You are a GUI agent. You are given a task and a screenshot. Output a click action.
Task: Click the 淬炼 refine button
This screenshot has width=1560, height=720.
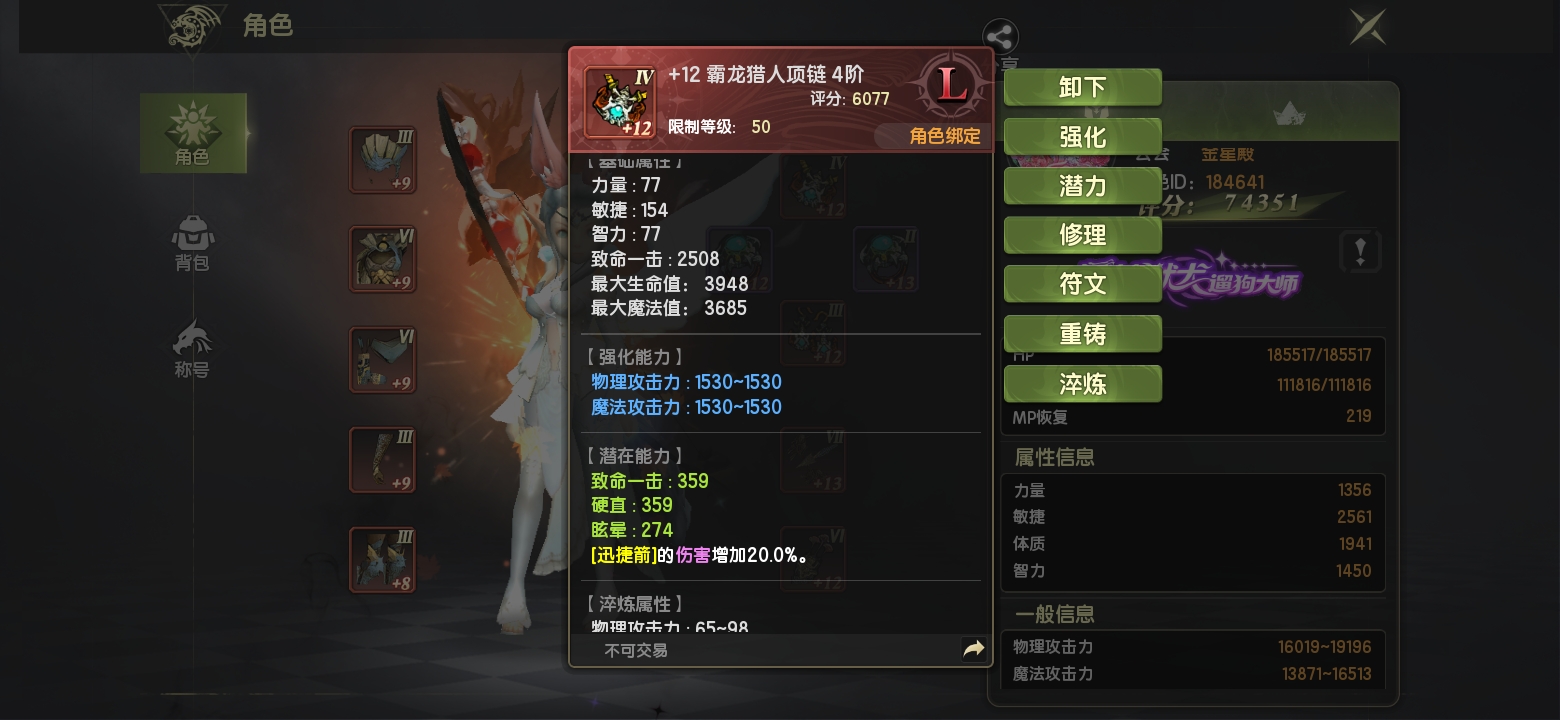1082,384
